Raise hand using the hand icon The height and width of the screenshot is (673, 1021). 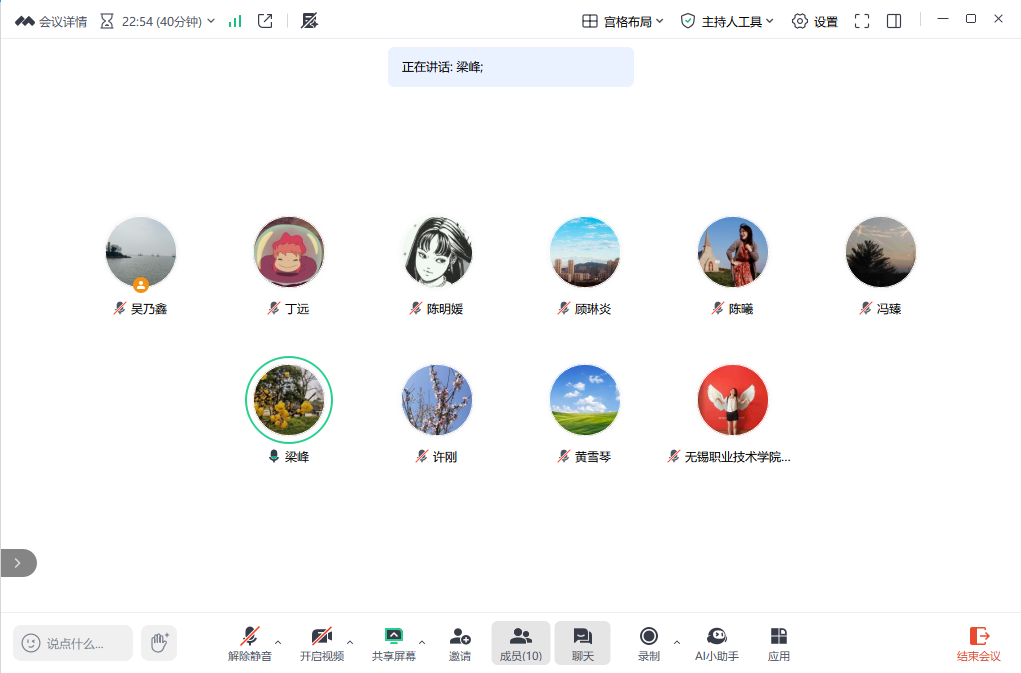click(159, 643)
